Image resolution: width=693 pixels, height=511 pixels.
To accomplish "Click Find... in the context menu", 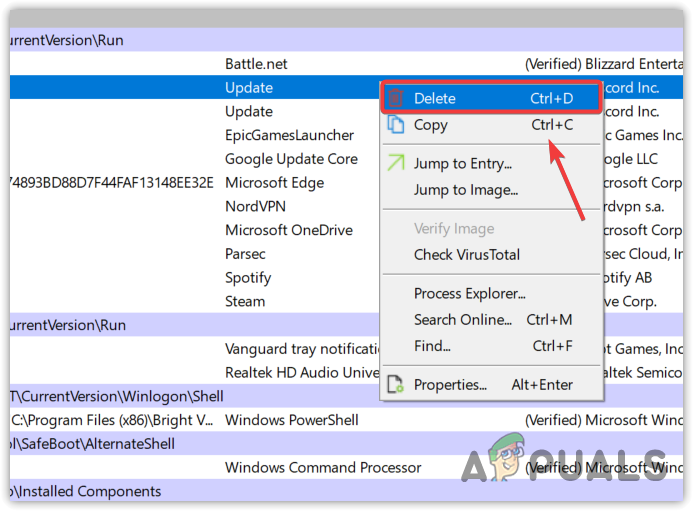I will [x=491, y=346].
